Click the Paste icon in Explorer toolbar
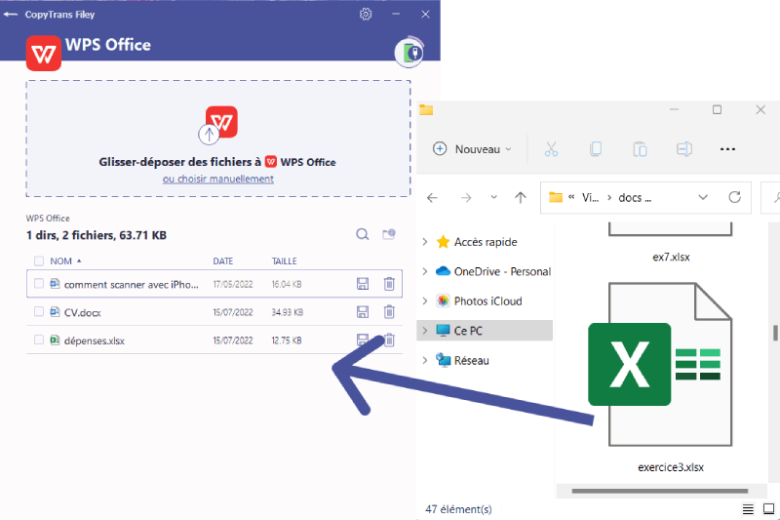The width and height of the screenshot is (780, 520). click(640, 149)
